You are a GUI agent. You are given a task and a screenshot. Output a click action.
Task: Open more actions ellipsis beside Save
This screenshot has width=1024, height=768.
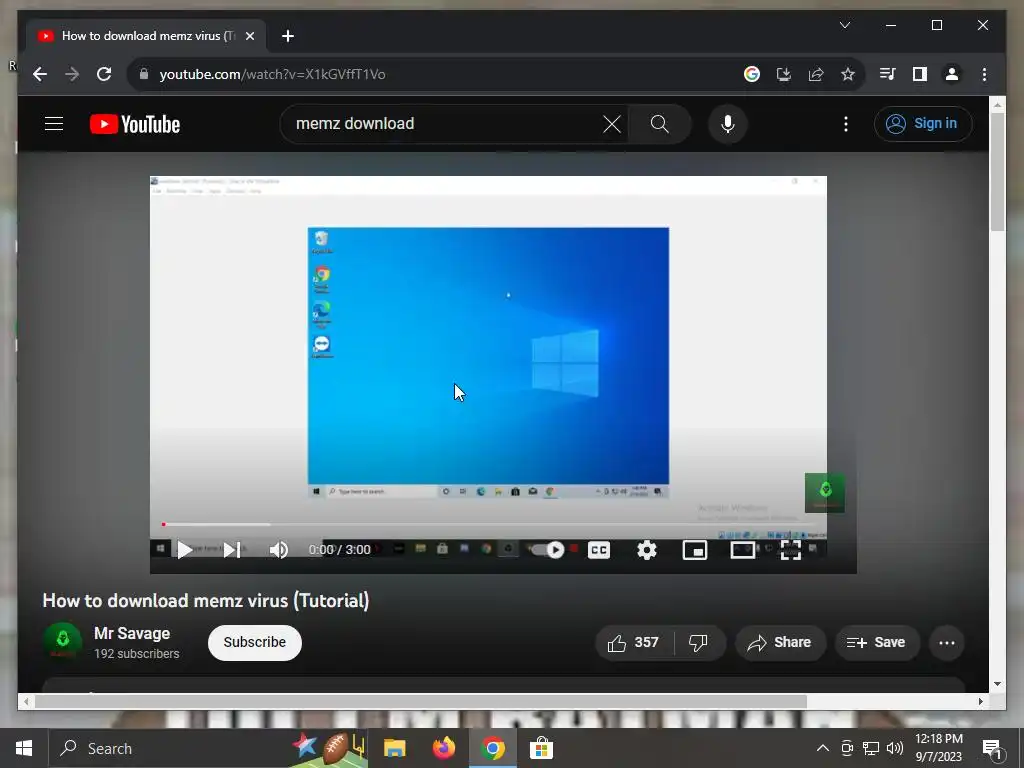[946, 643]
